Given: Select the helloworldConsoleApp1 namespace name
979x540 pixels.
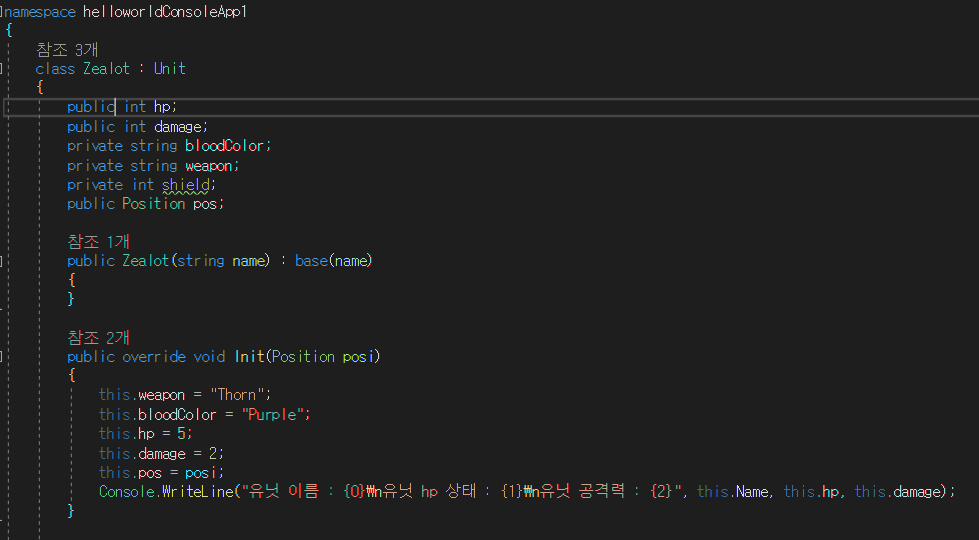Looking at the screenshot, I should (x=165, y=12).
